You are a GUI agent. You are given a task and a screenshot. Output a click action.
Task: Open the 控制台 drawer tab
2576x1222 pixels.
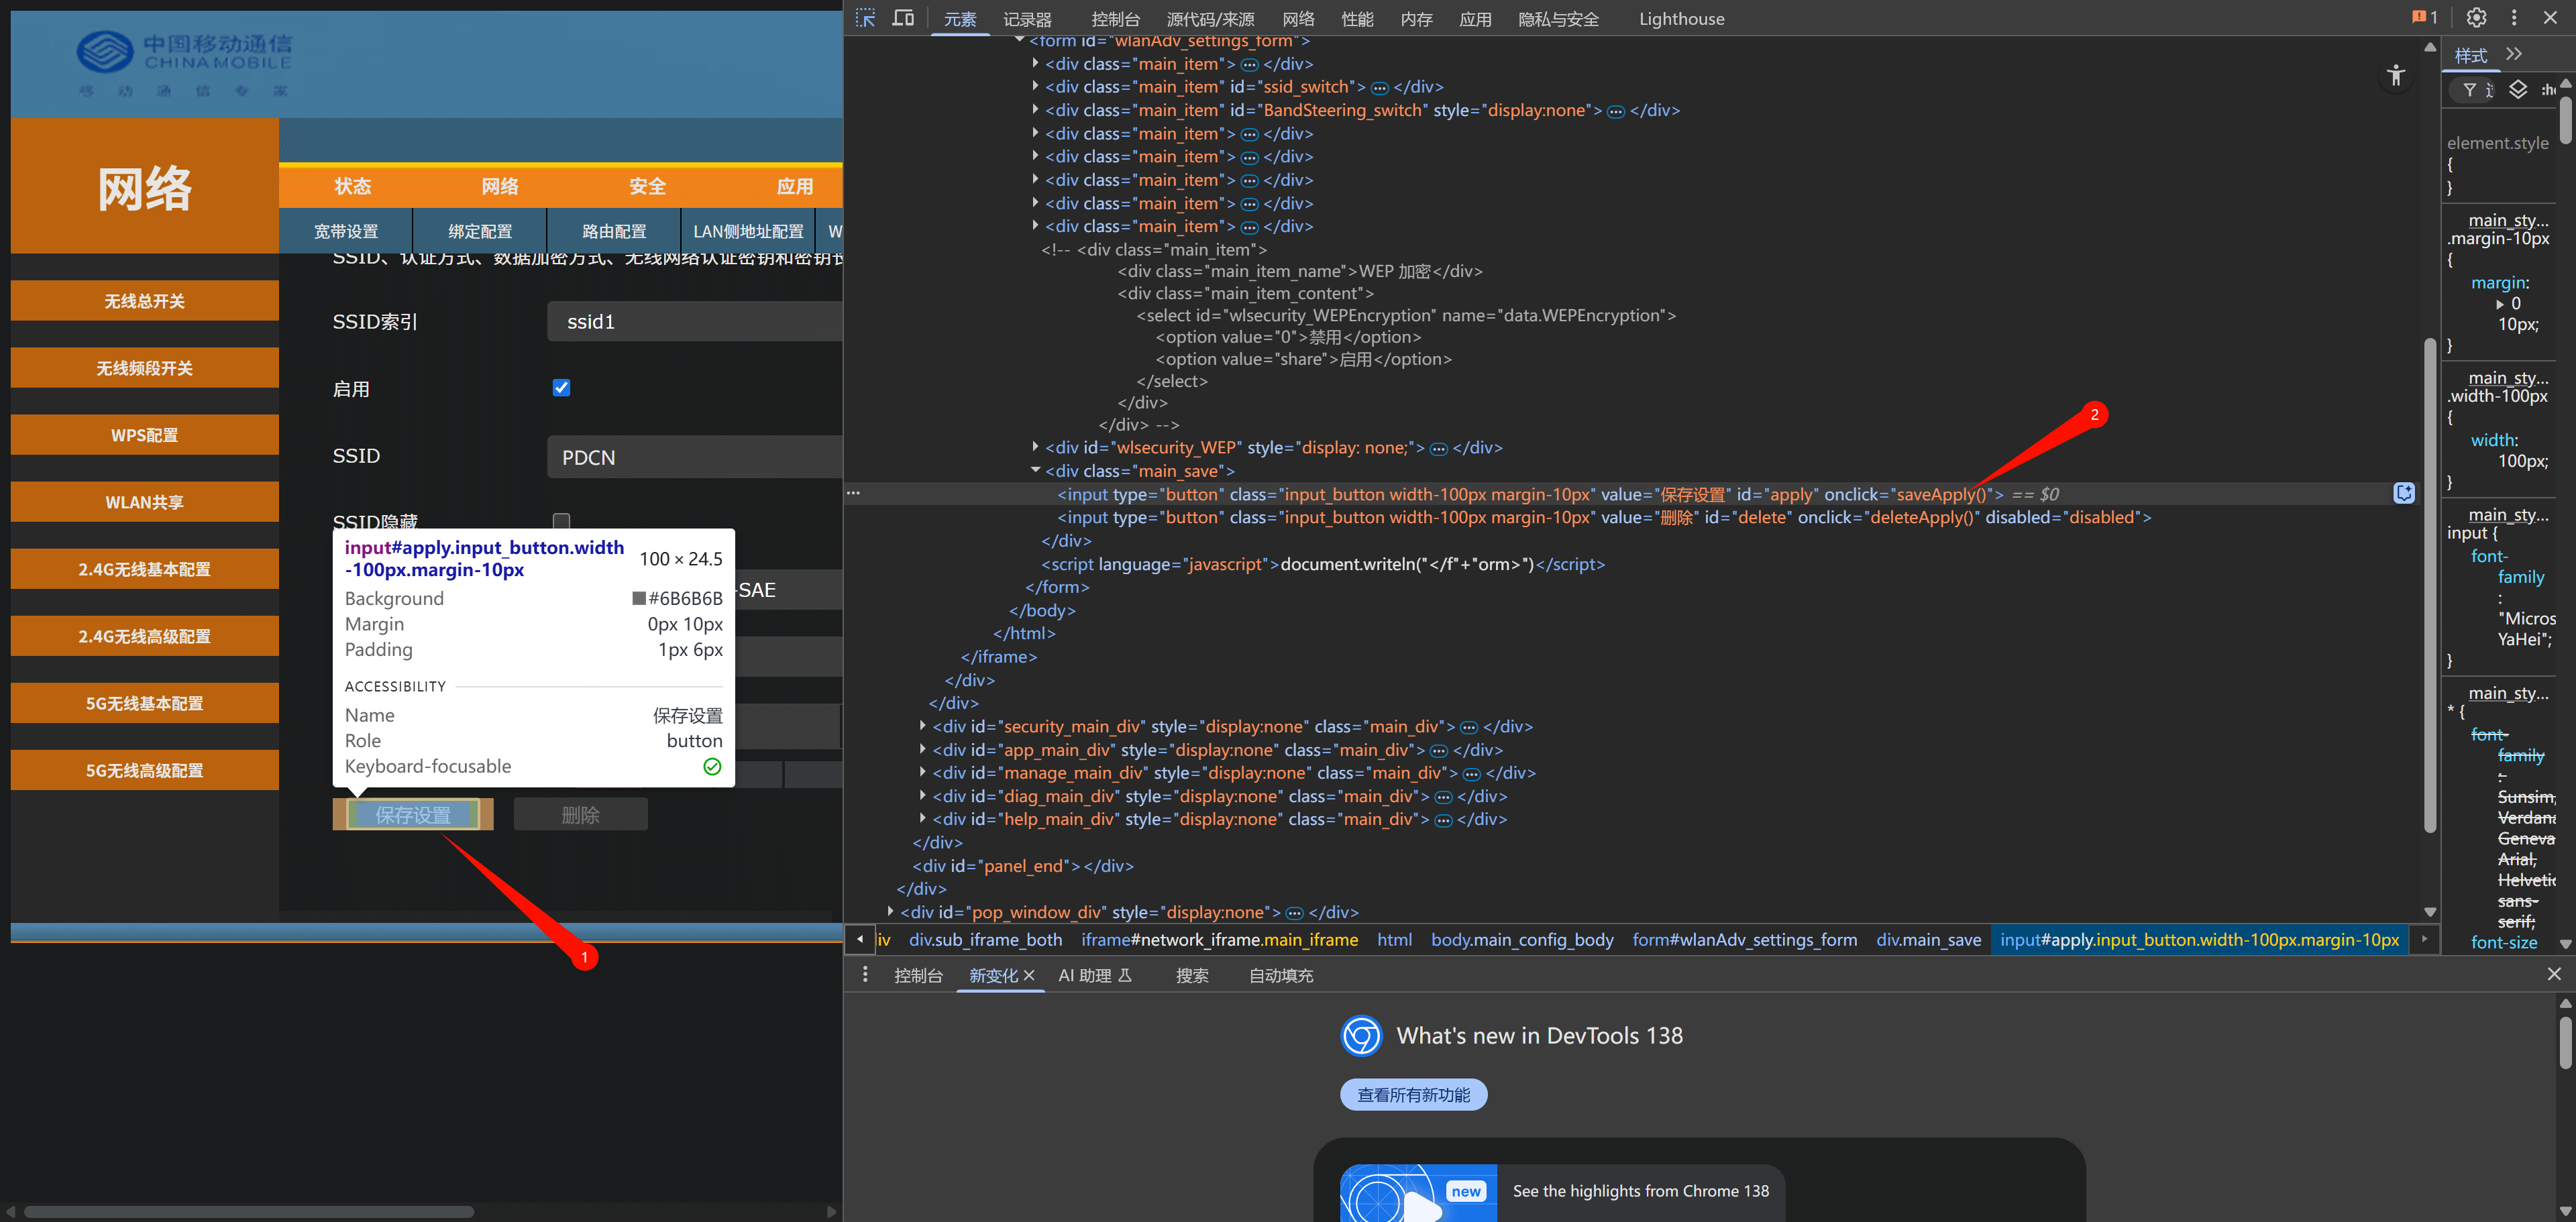(x=917, y=975)
